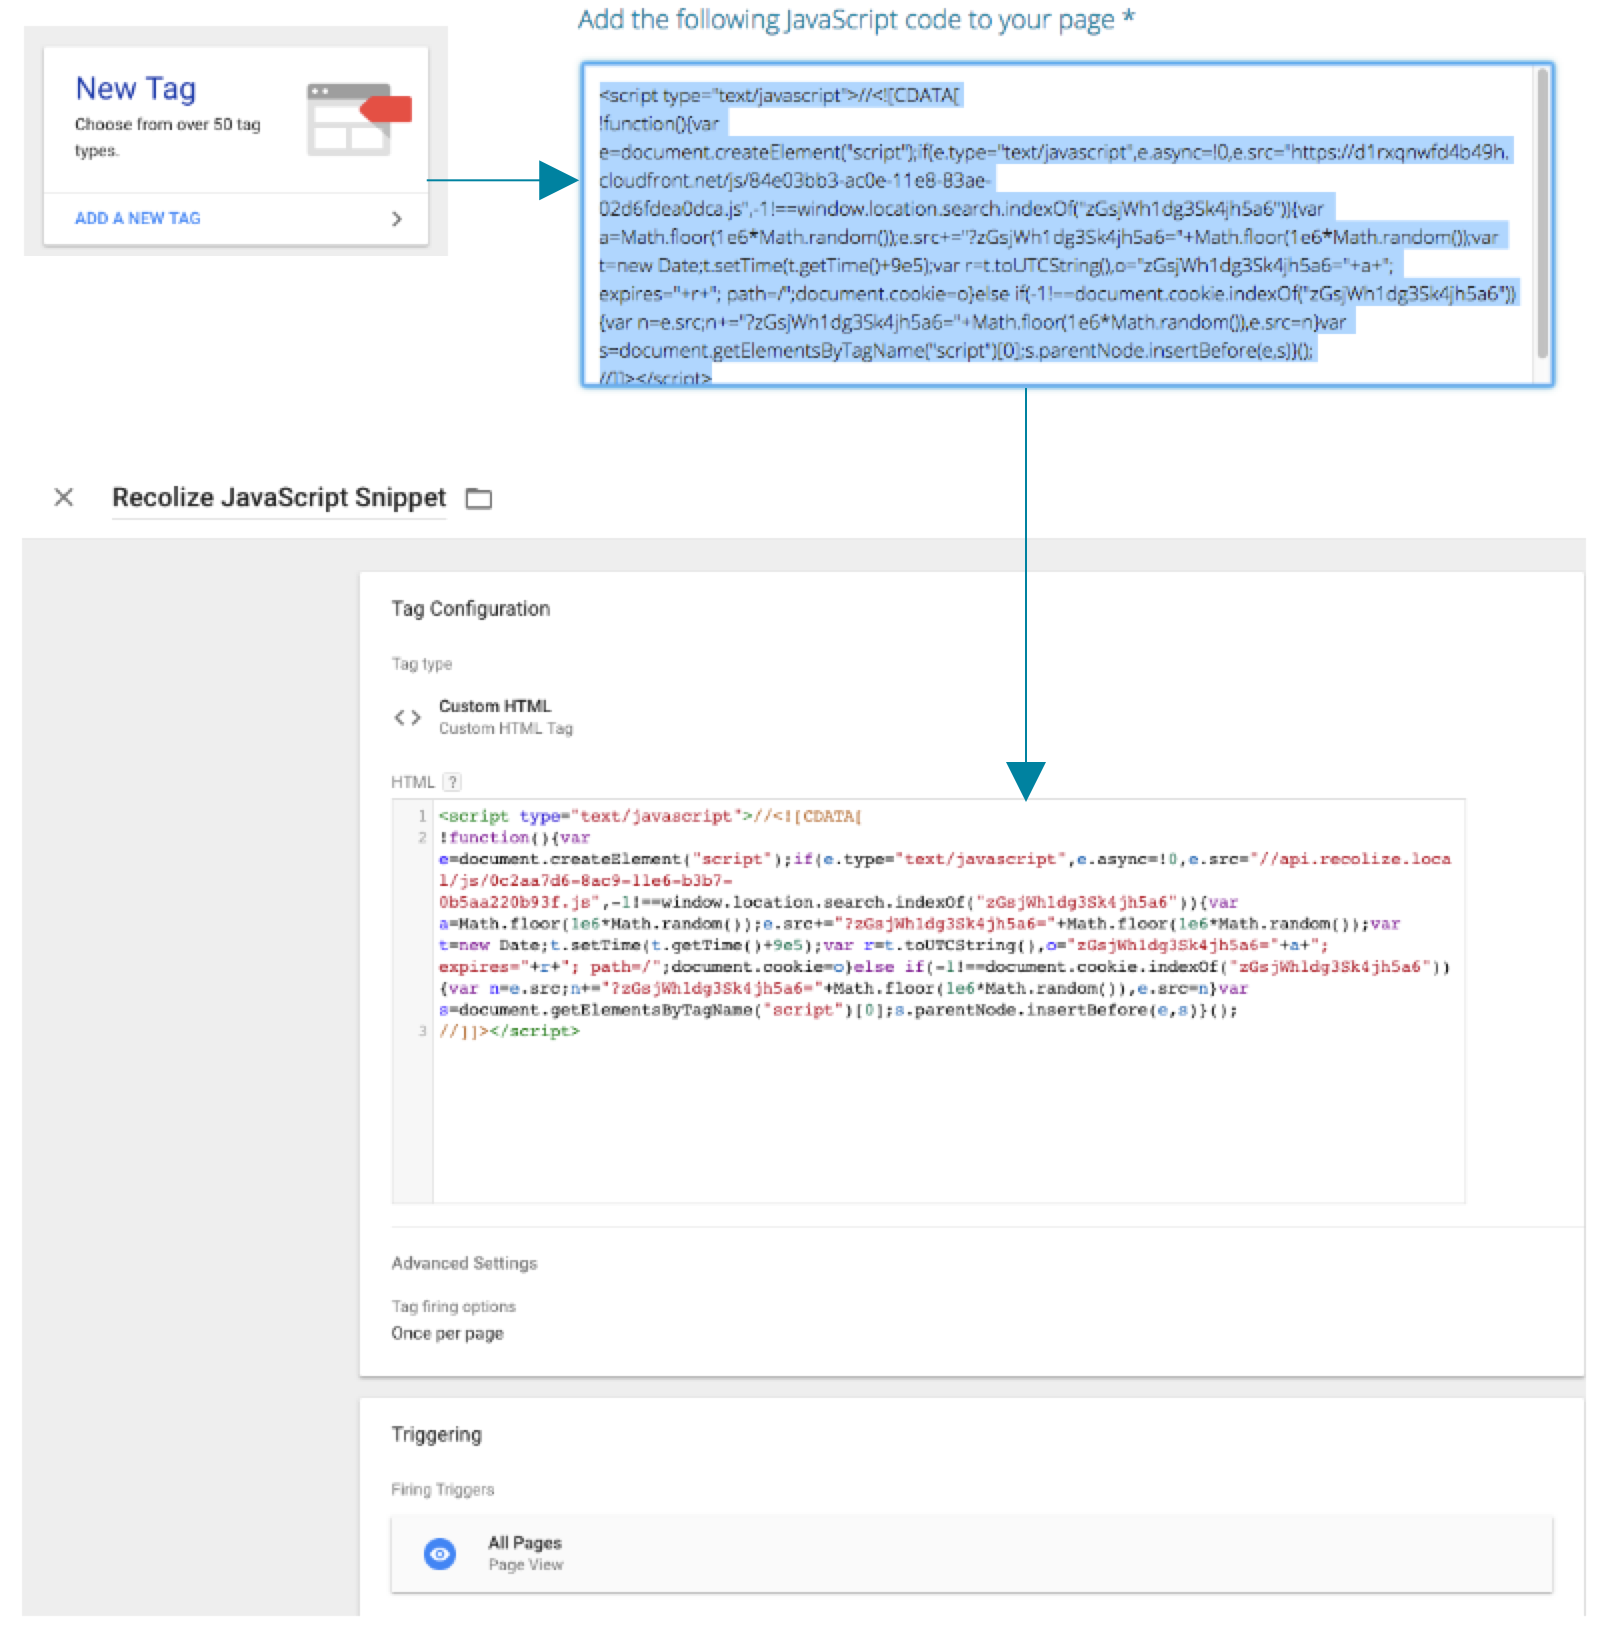Image resolution: width=1604 pixels, height=1640 pixels.
Task: Open the New Tag card heading
Action: coord(135,88)
